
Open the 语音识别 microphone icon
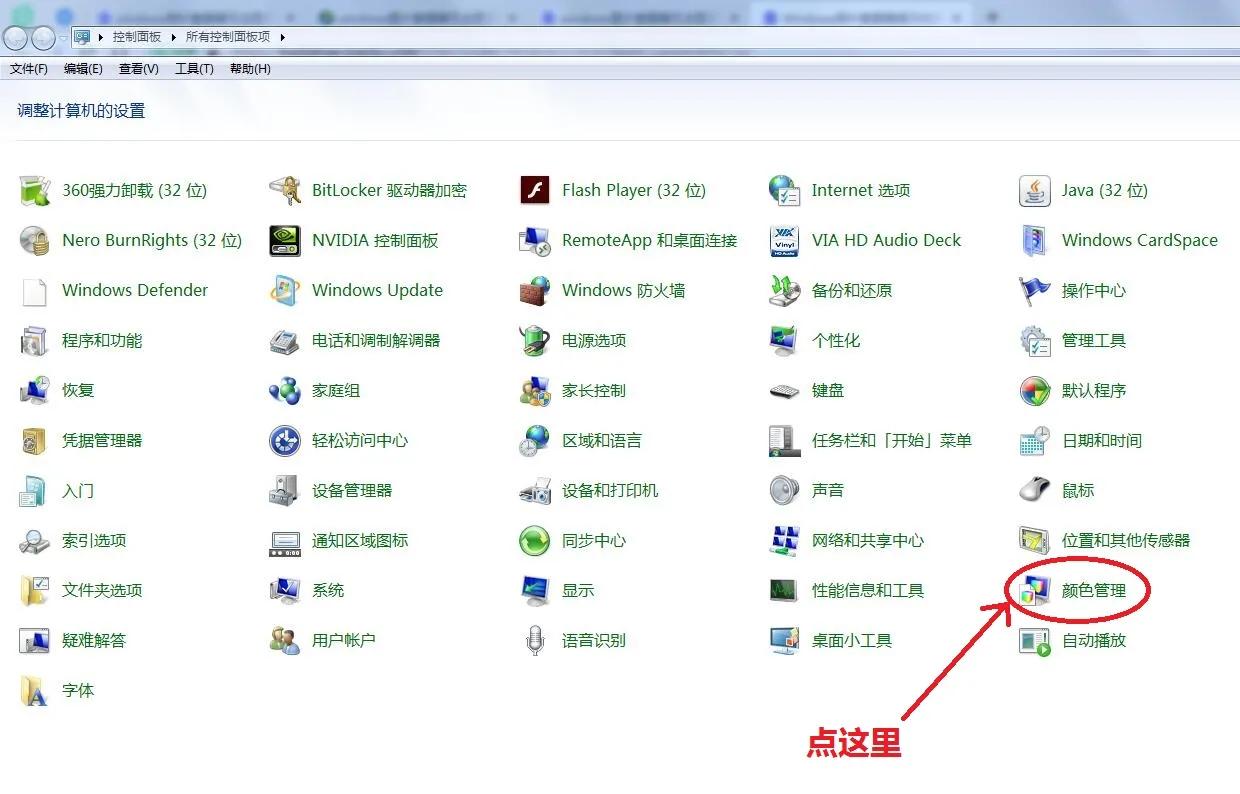(535, 640)
